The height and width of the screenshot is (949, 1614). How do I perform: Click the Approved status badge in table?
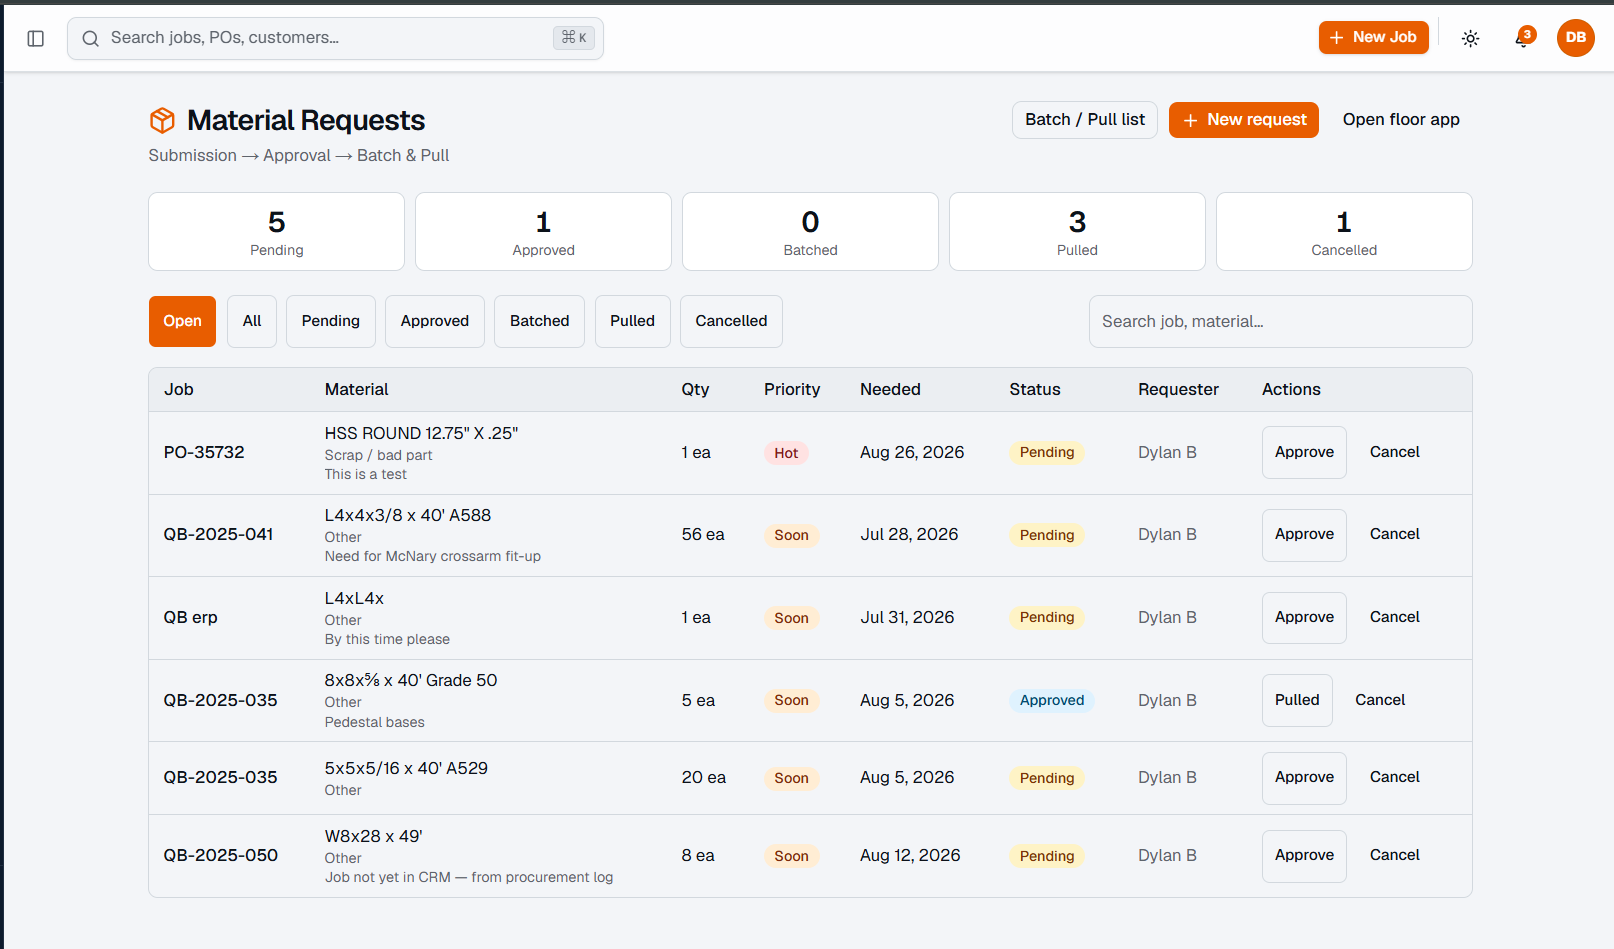[1052, 700]
